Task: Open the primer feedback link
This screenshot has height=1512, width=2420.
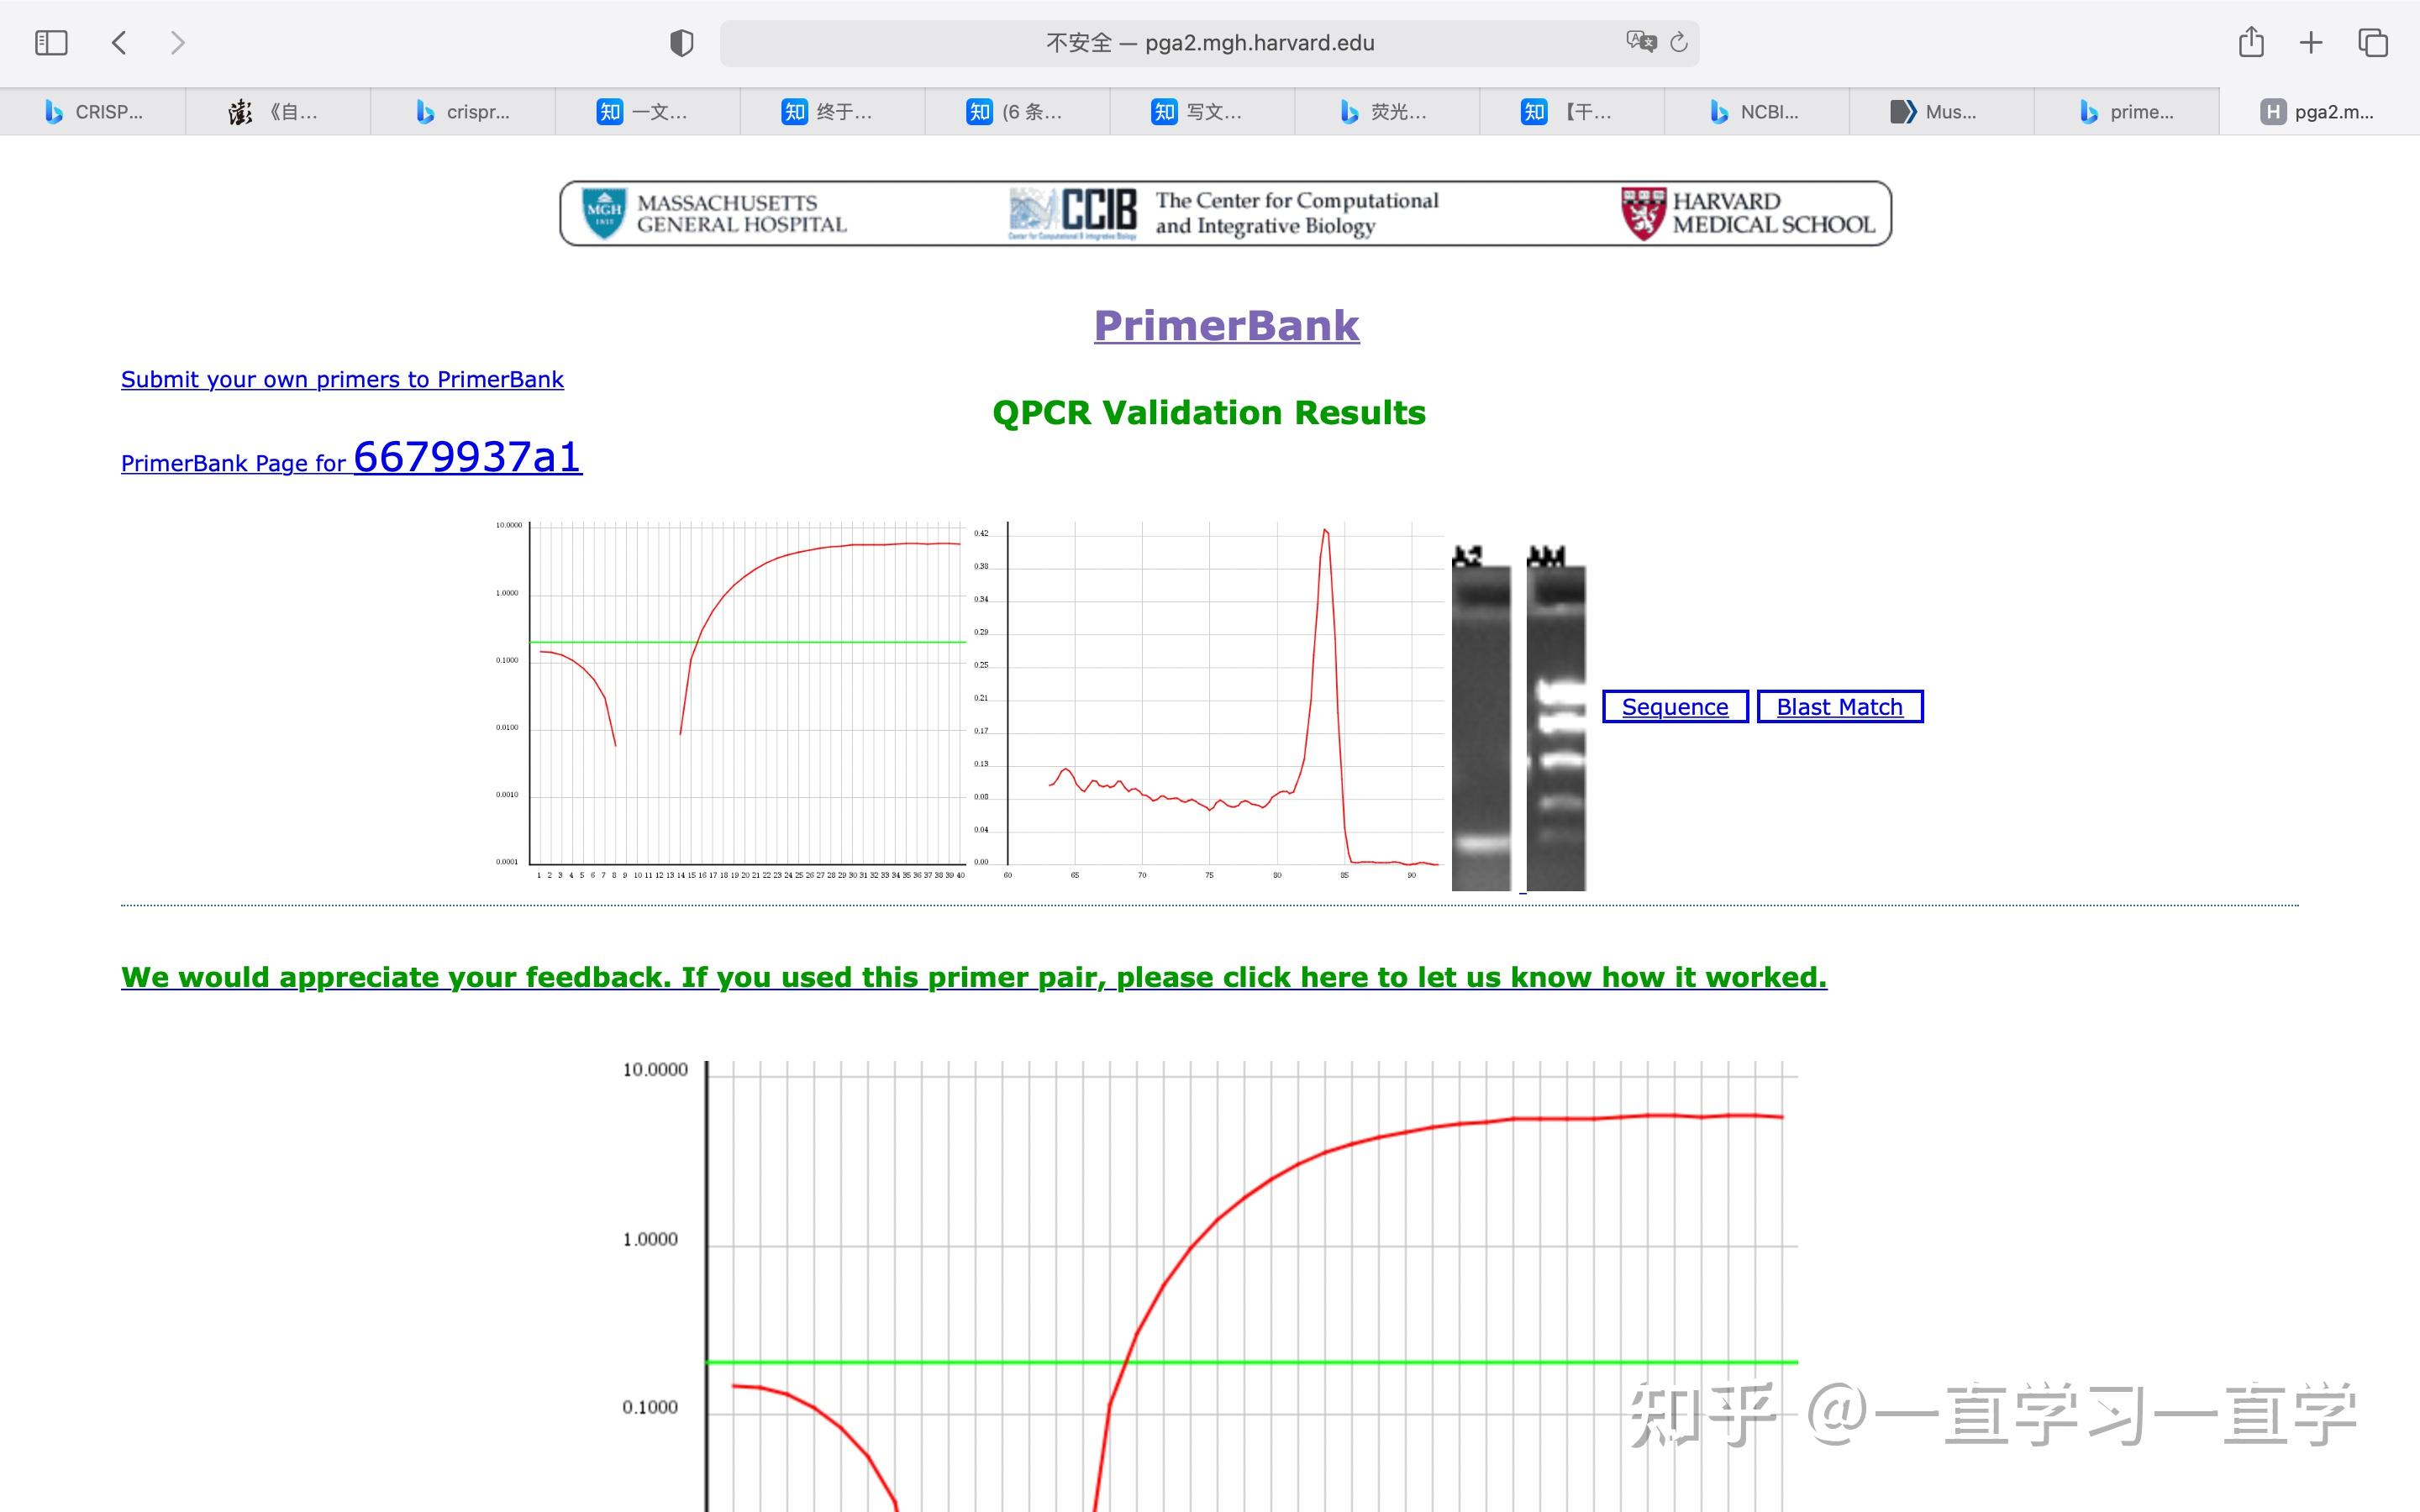Action: click(x=973, y=977)
